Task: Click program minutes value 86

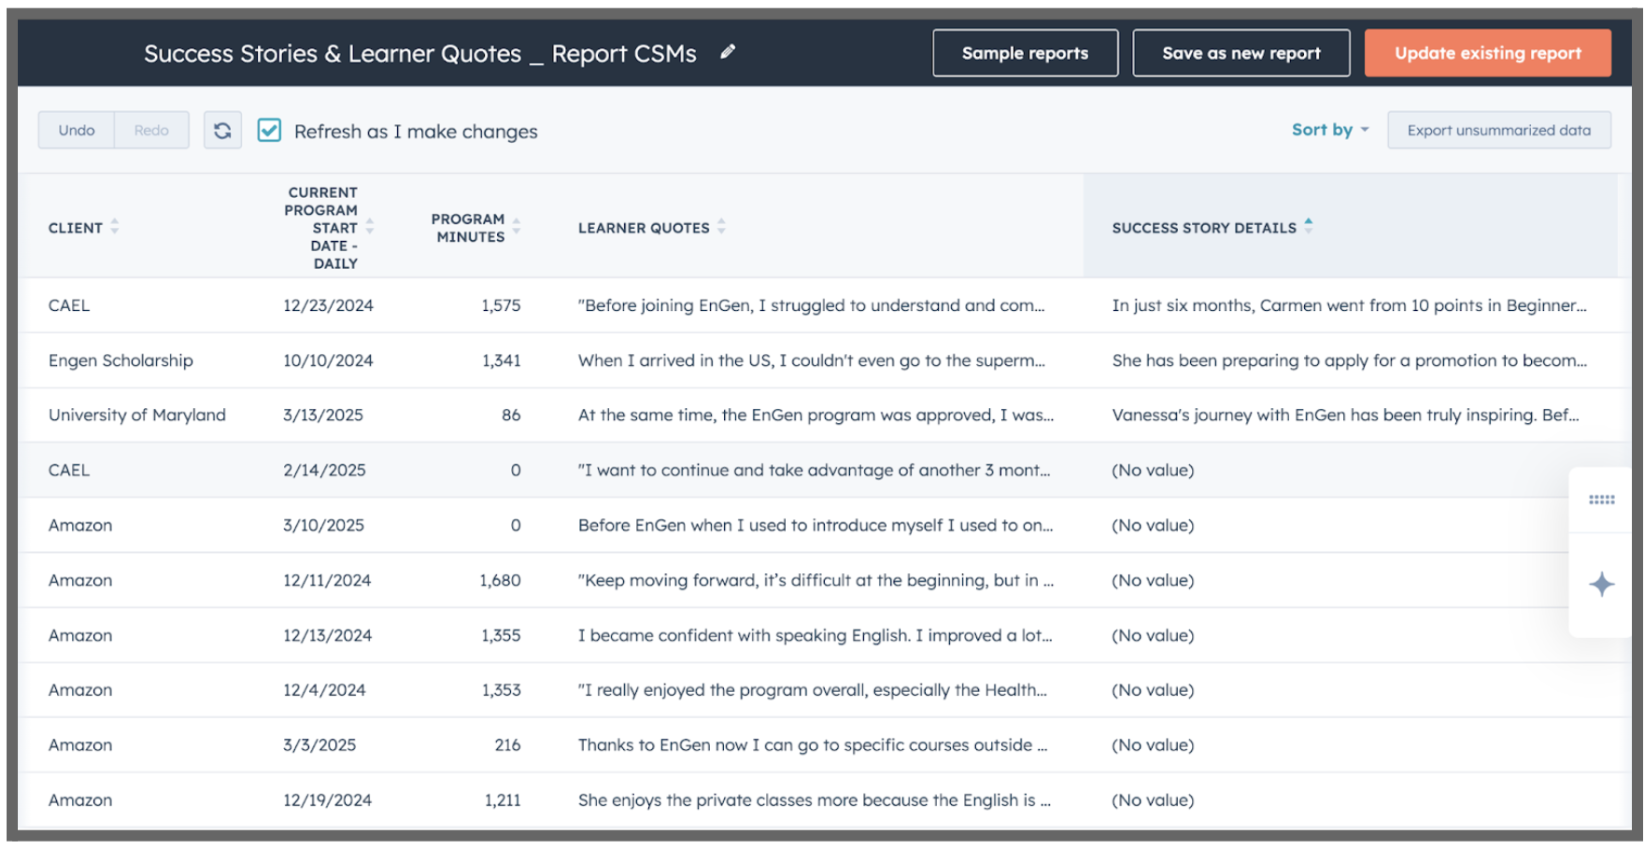Action: point(511,415)
